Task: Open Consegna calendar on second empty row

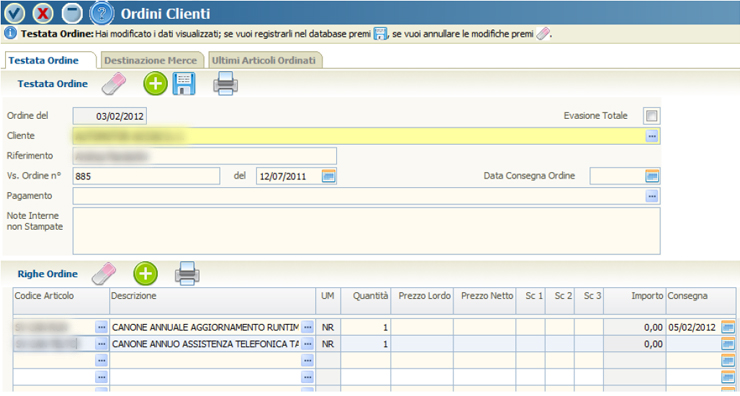Action: click(728, 377)
